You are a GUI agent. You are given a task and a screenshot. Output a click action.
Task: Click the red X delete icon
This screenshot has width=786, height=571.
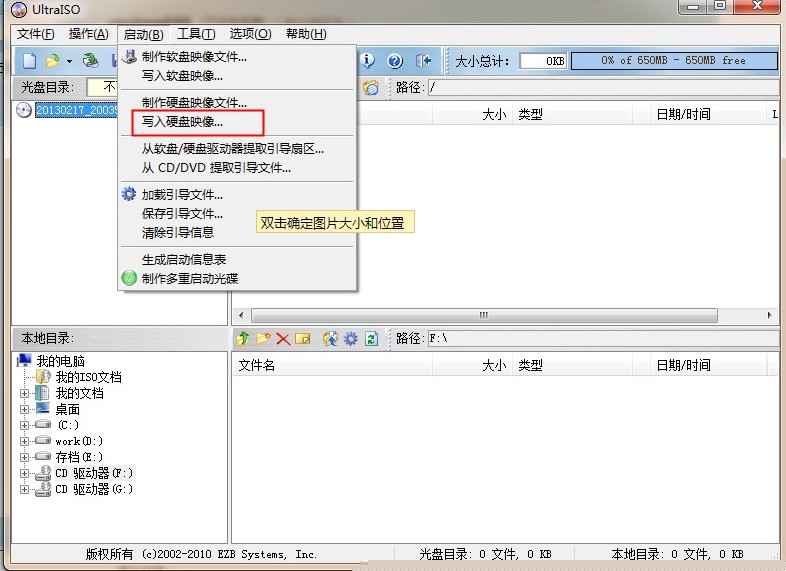[283, 339]
